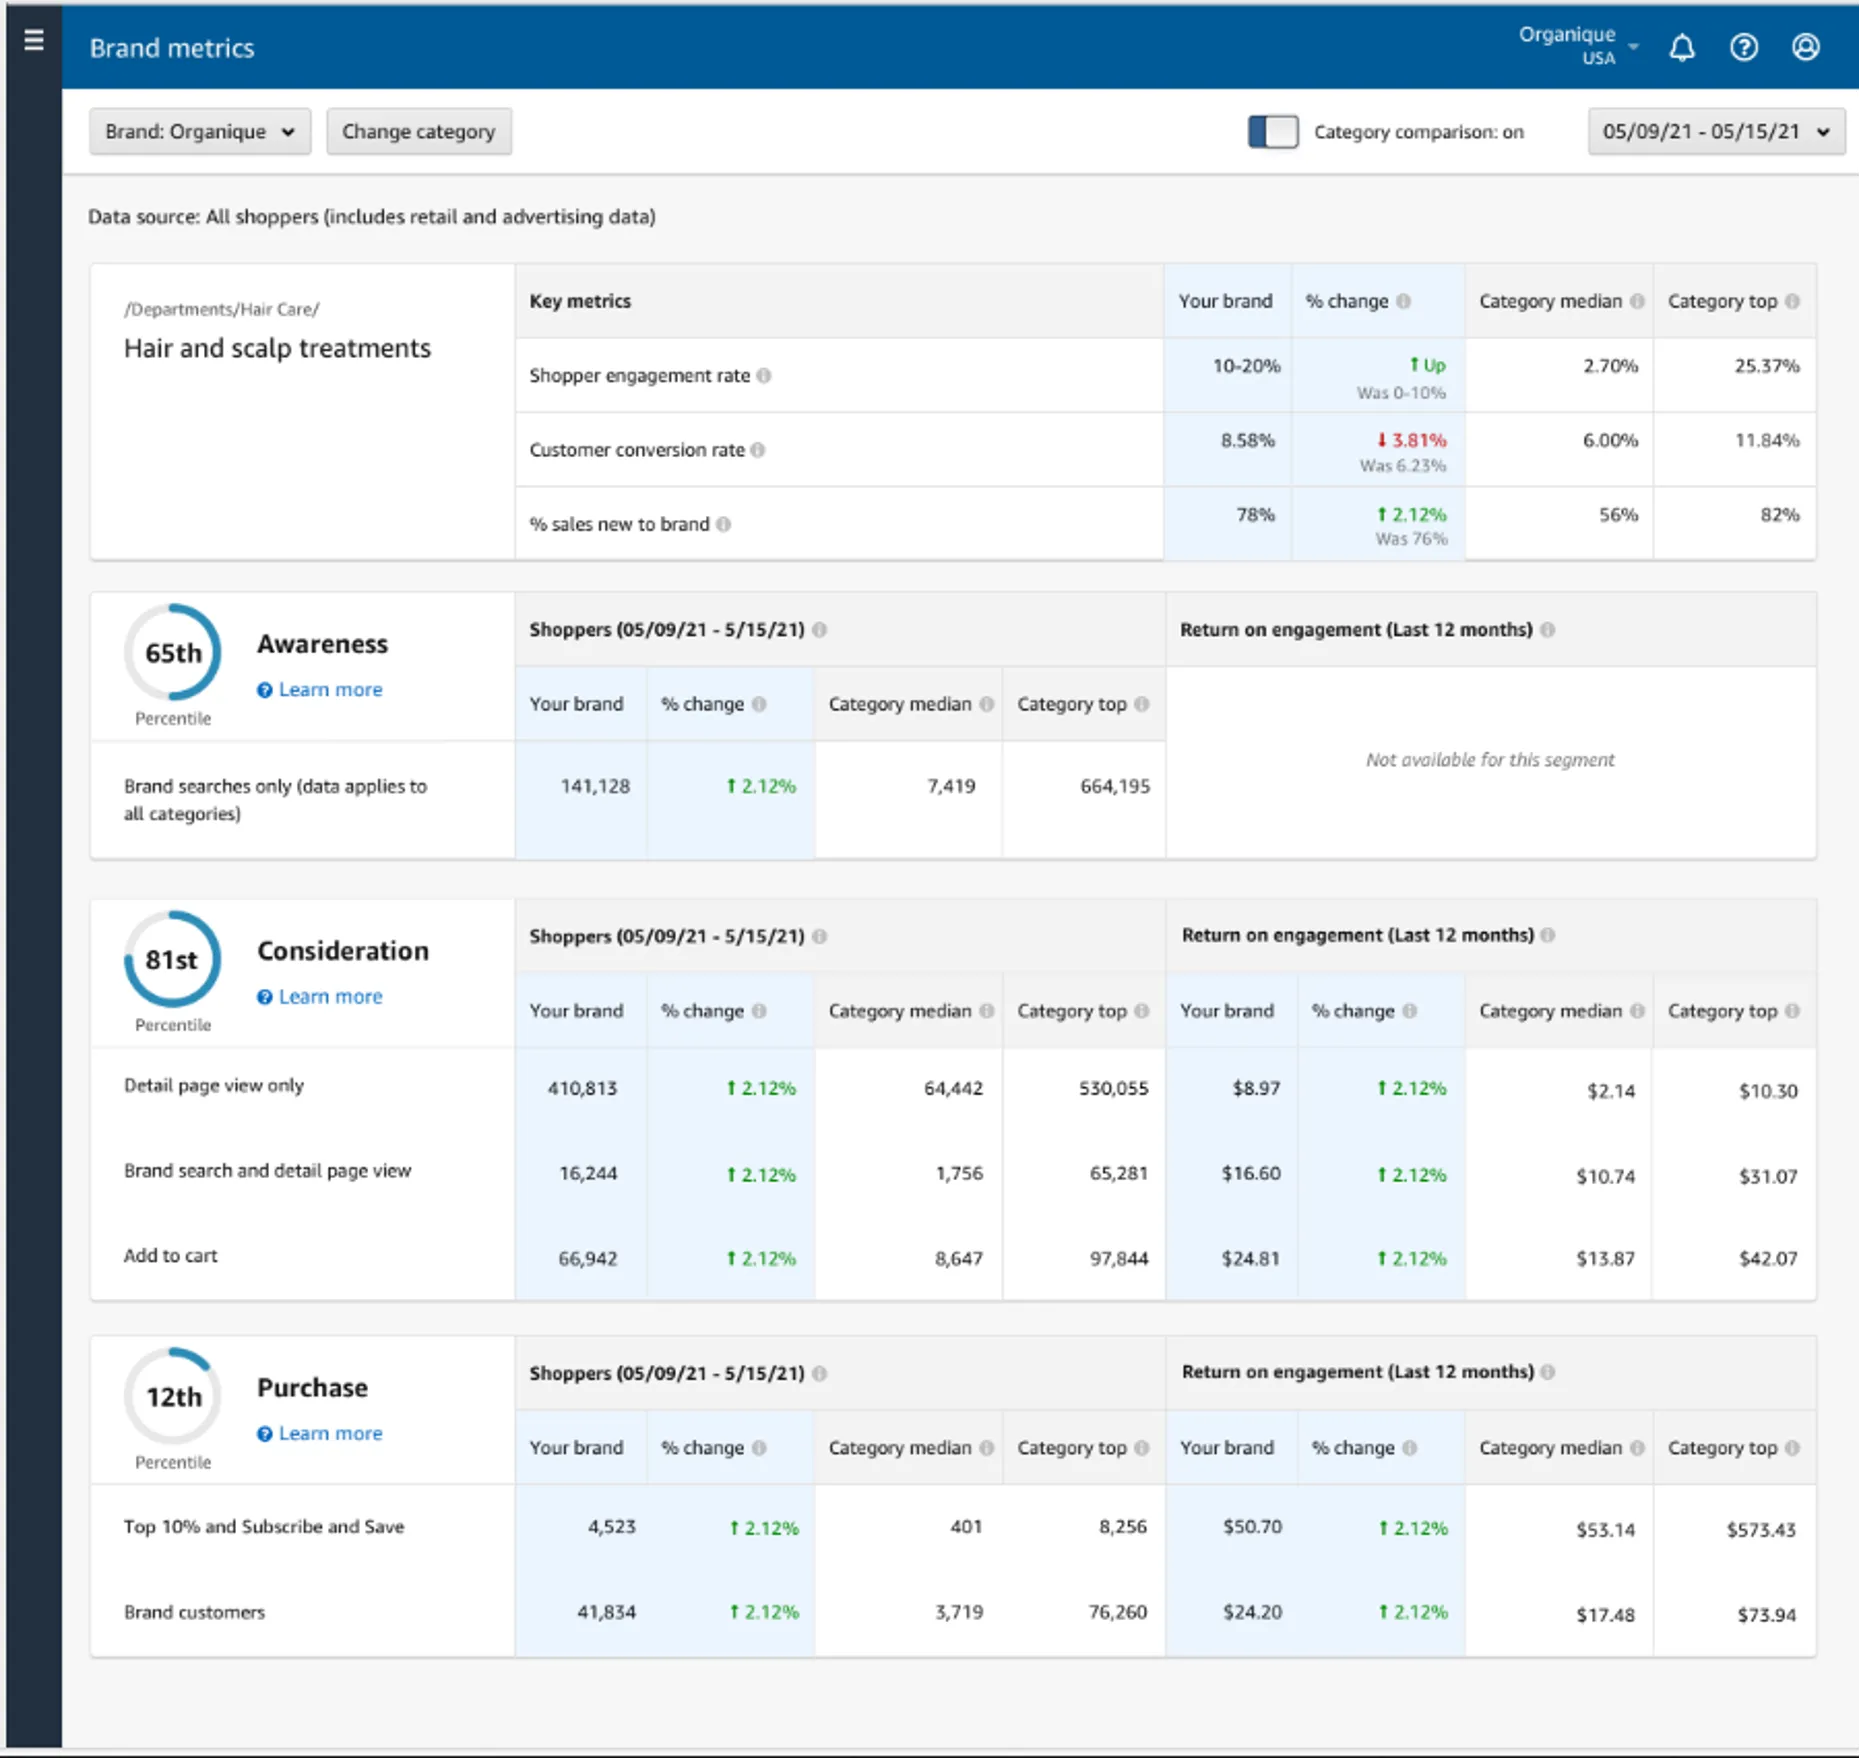Click the Brand metrics page title
Image resolution: width=1860 pixels, height=1758 pixels.
tap(172, 48)
